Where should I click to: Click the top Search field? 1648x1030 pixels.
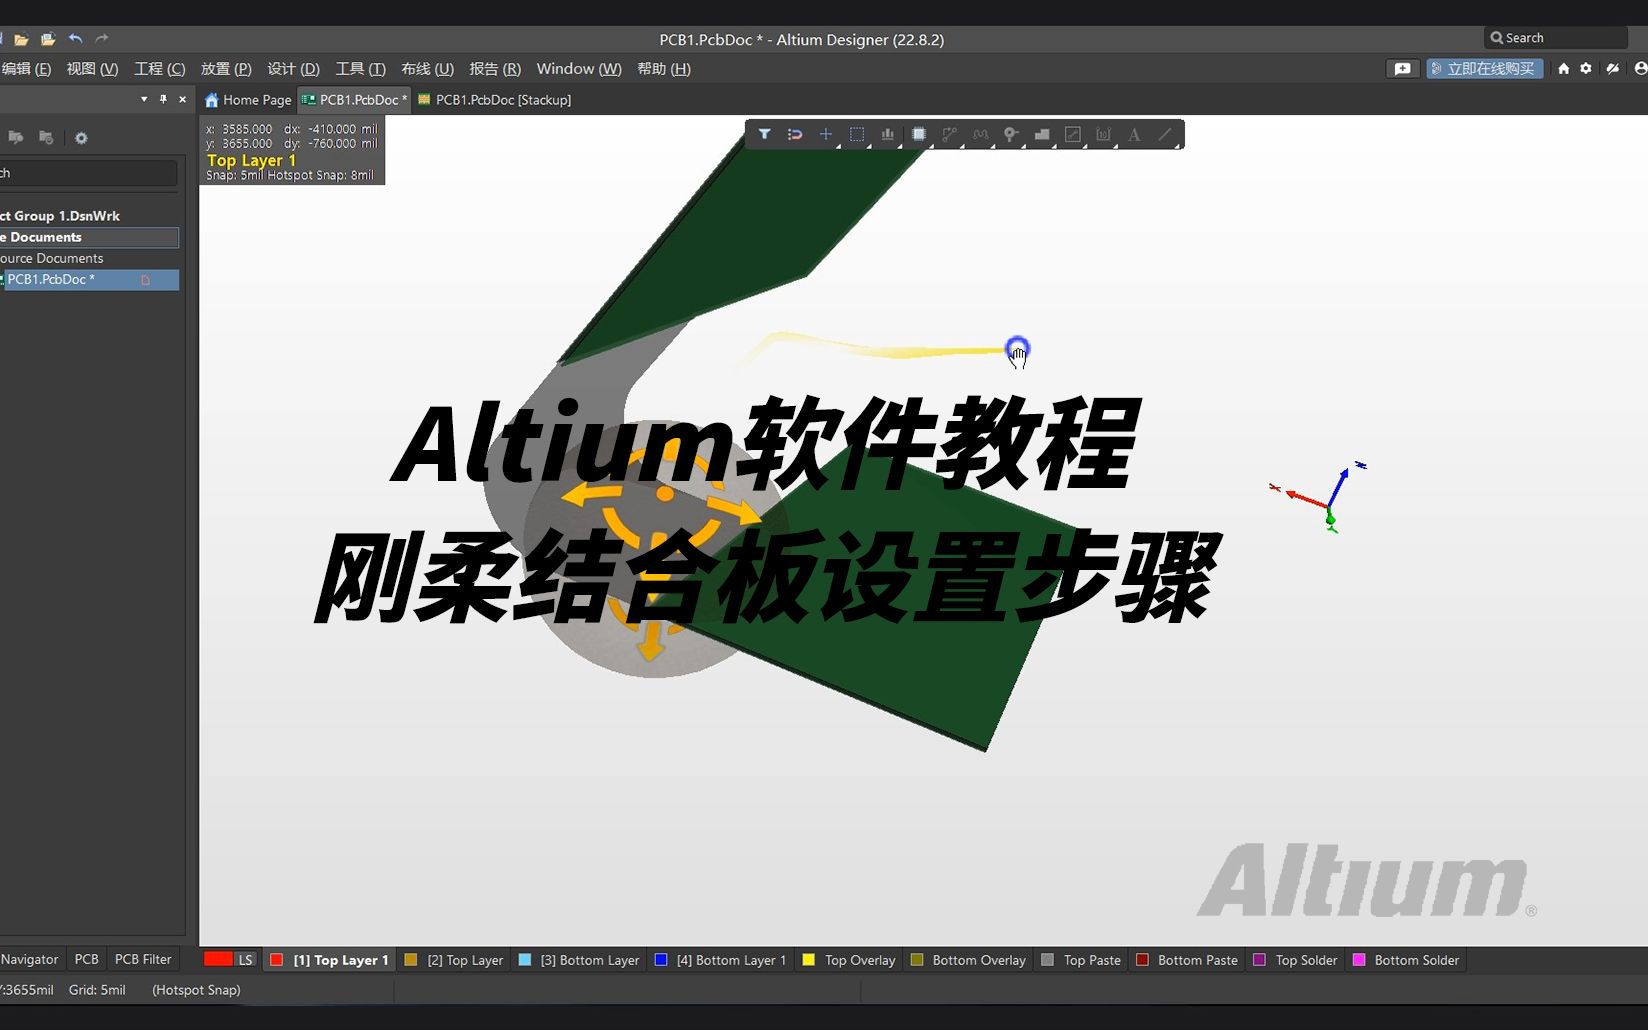point(1556,38)
